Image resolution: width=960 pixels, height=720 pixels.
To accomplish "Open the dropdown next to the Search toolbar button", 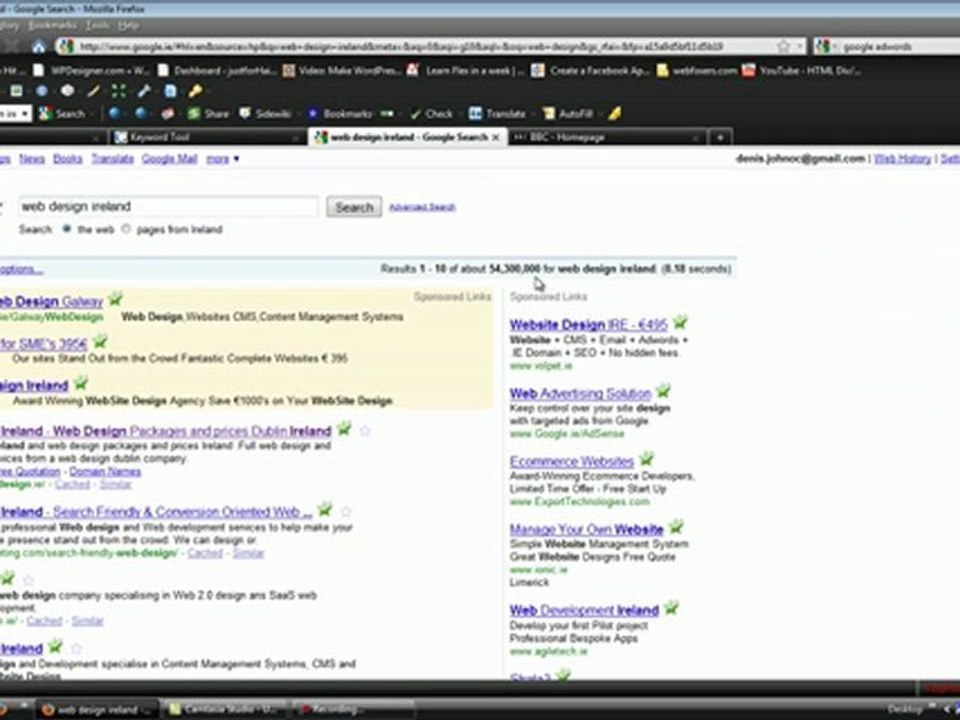I will point(92,114).
